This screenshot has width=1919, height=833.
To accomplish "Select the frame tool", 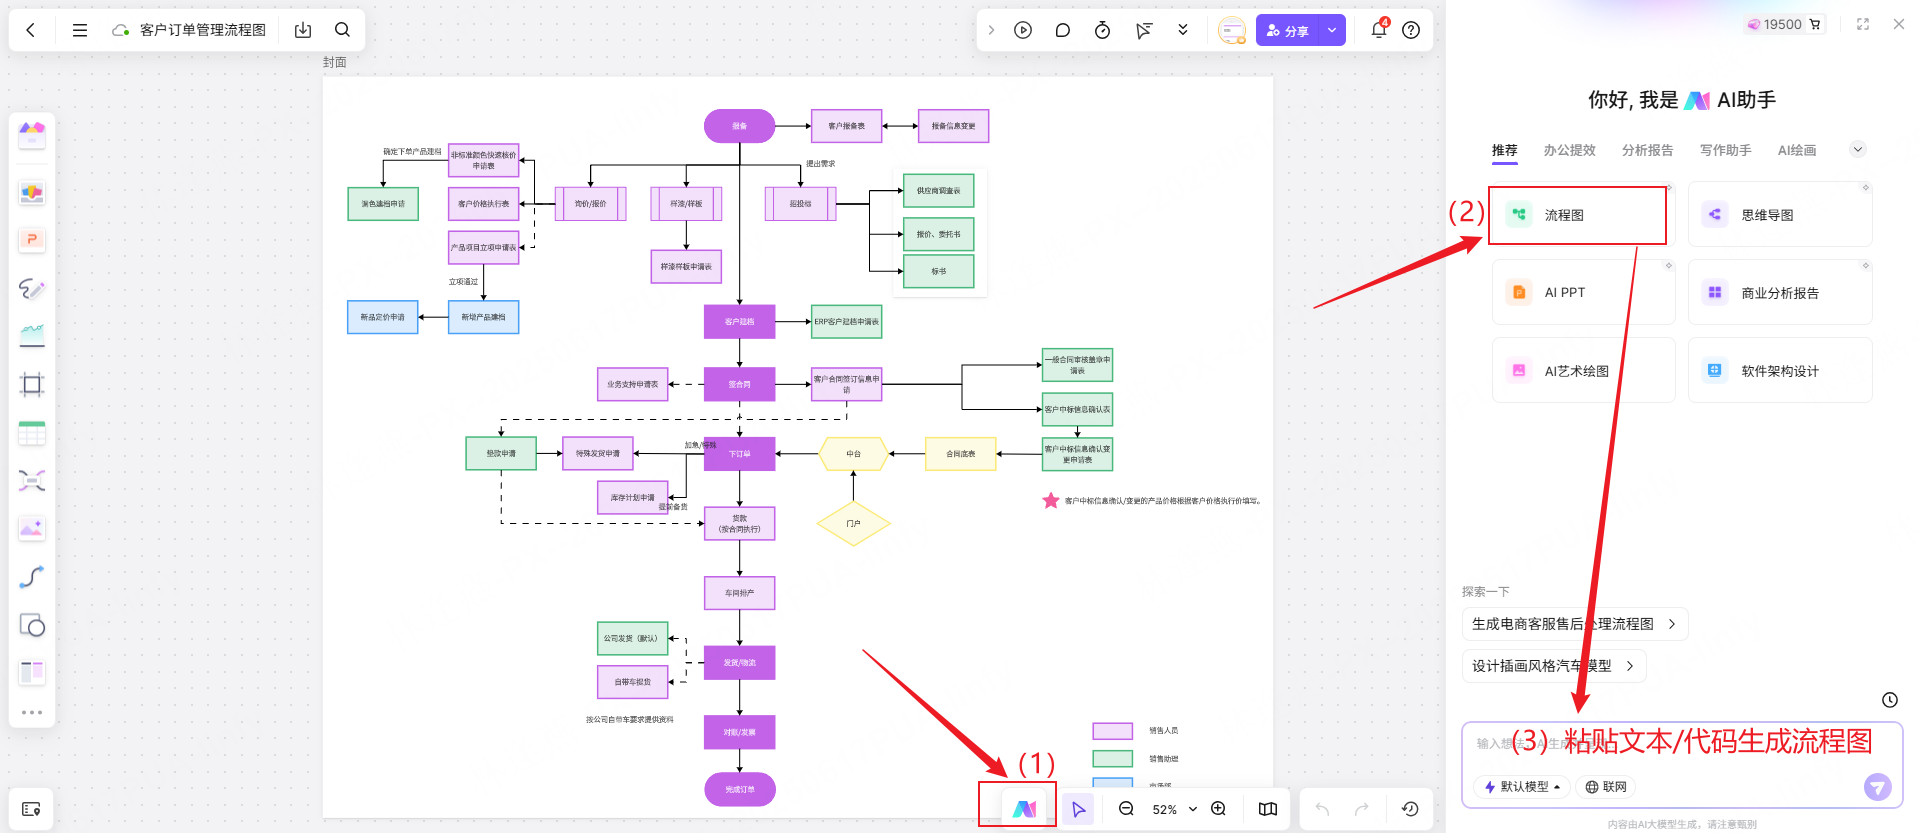I will [x=32, y=384].
